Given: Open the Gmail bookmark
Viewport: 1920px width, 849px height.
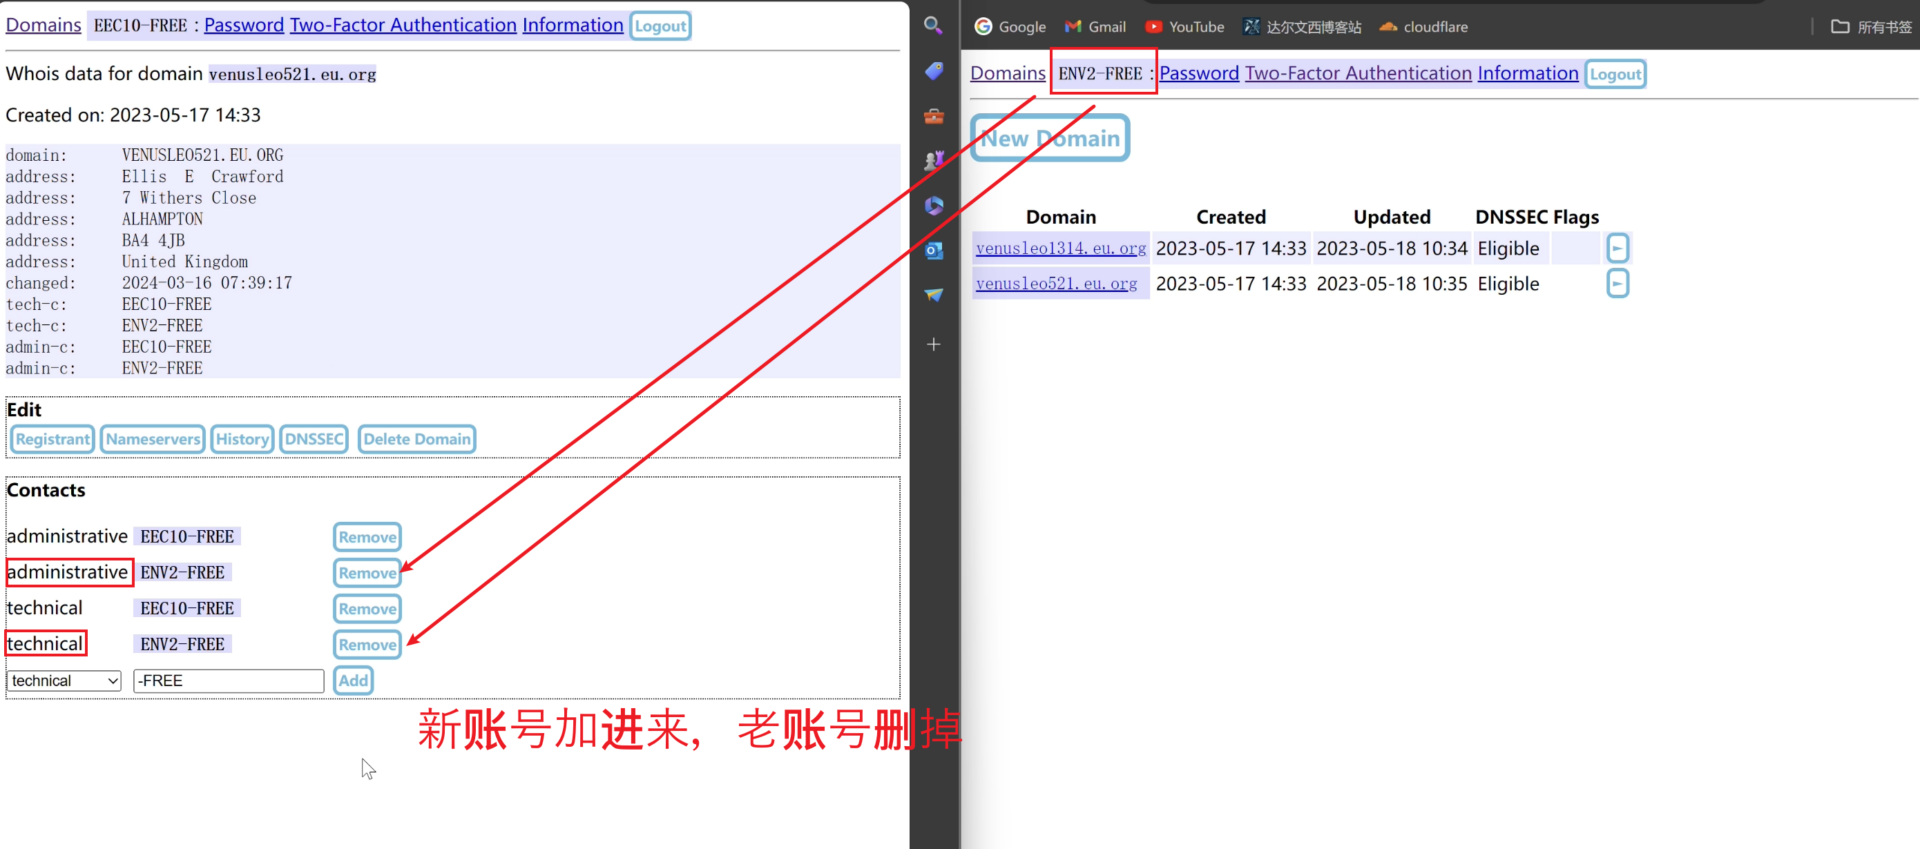Looking at the screenshot, I should click(1095, 27).
